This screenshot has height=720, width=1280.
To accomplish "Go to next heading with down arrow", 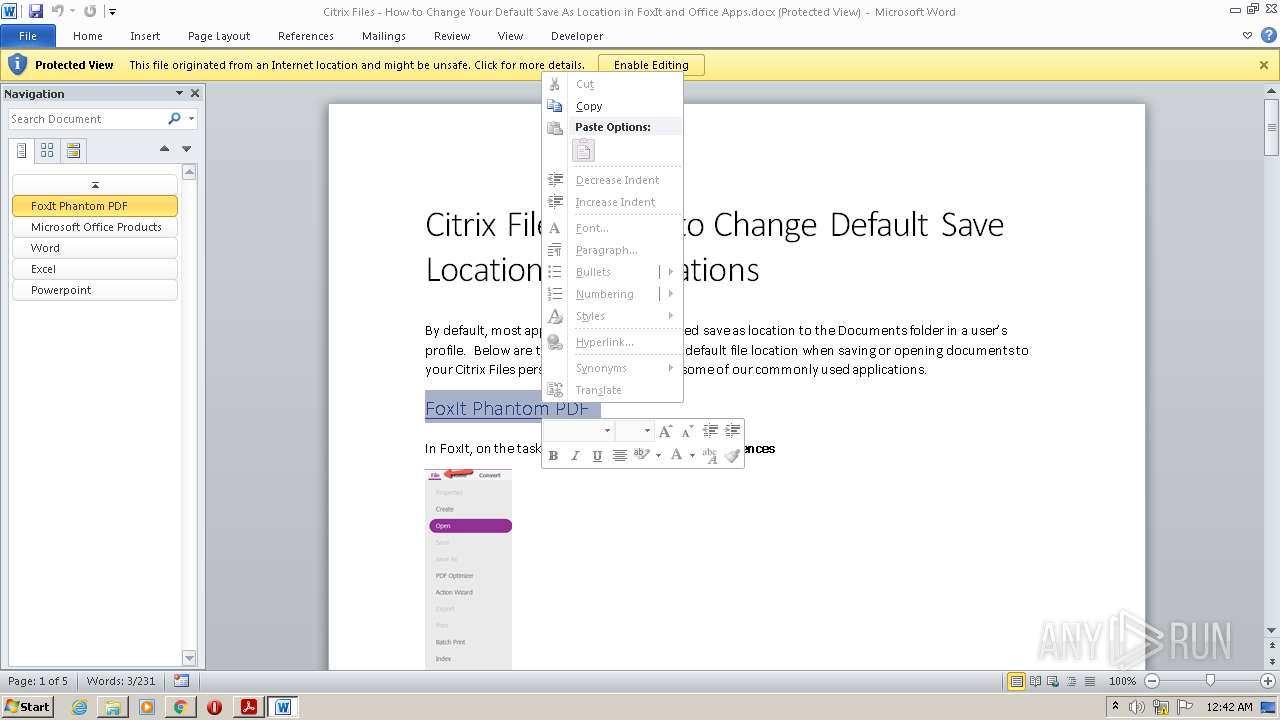I will pyautogui.click(x=186, y=149).
